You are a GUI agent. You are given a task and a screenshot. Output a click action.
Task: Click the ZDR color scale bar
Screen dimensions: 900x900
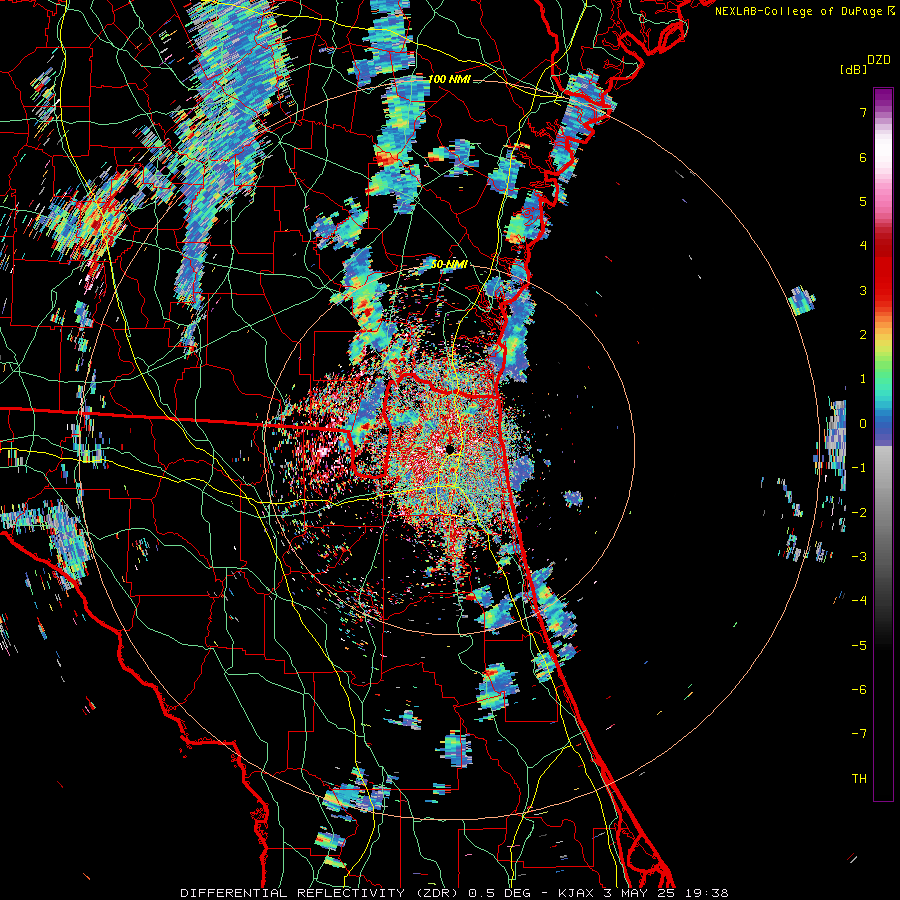tap(883, 444)
